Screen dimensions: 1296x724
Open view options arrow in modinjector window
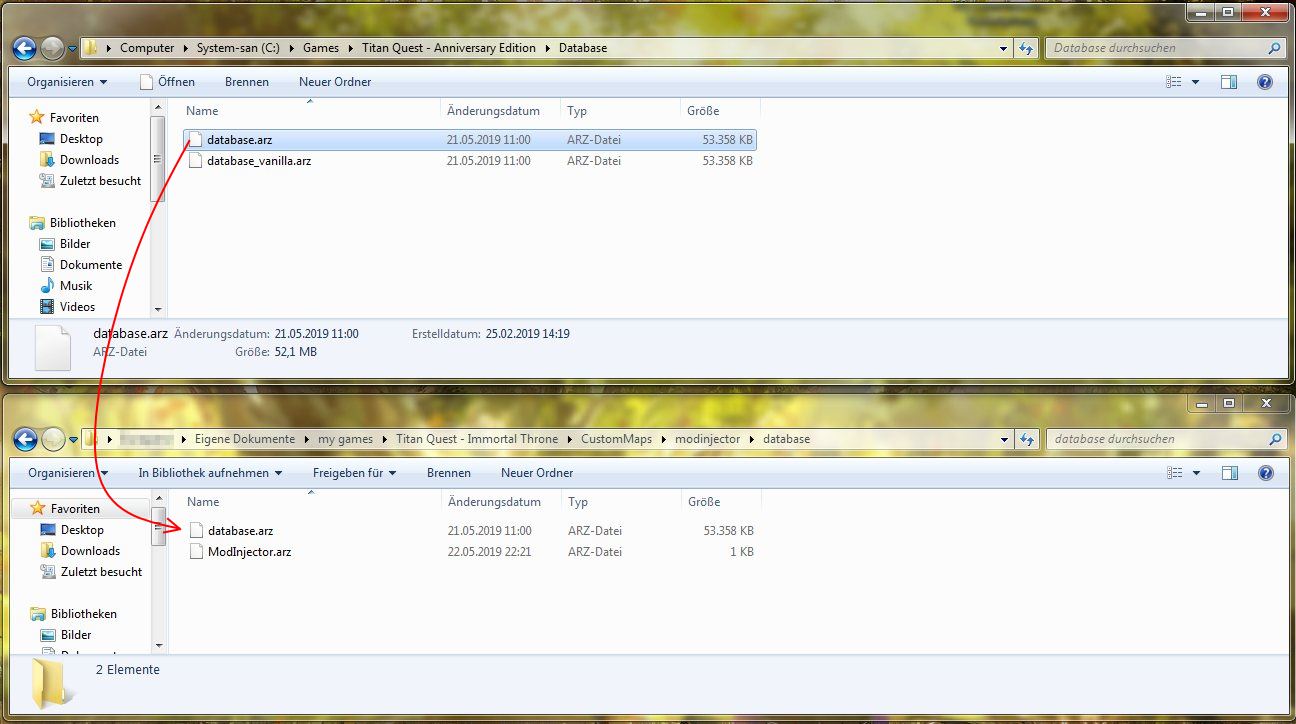pos(1195,473)
